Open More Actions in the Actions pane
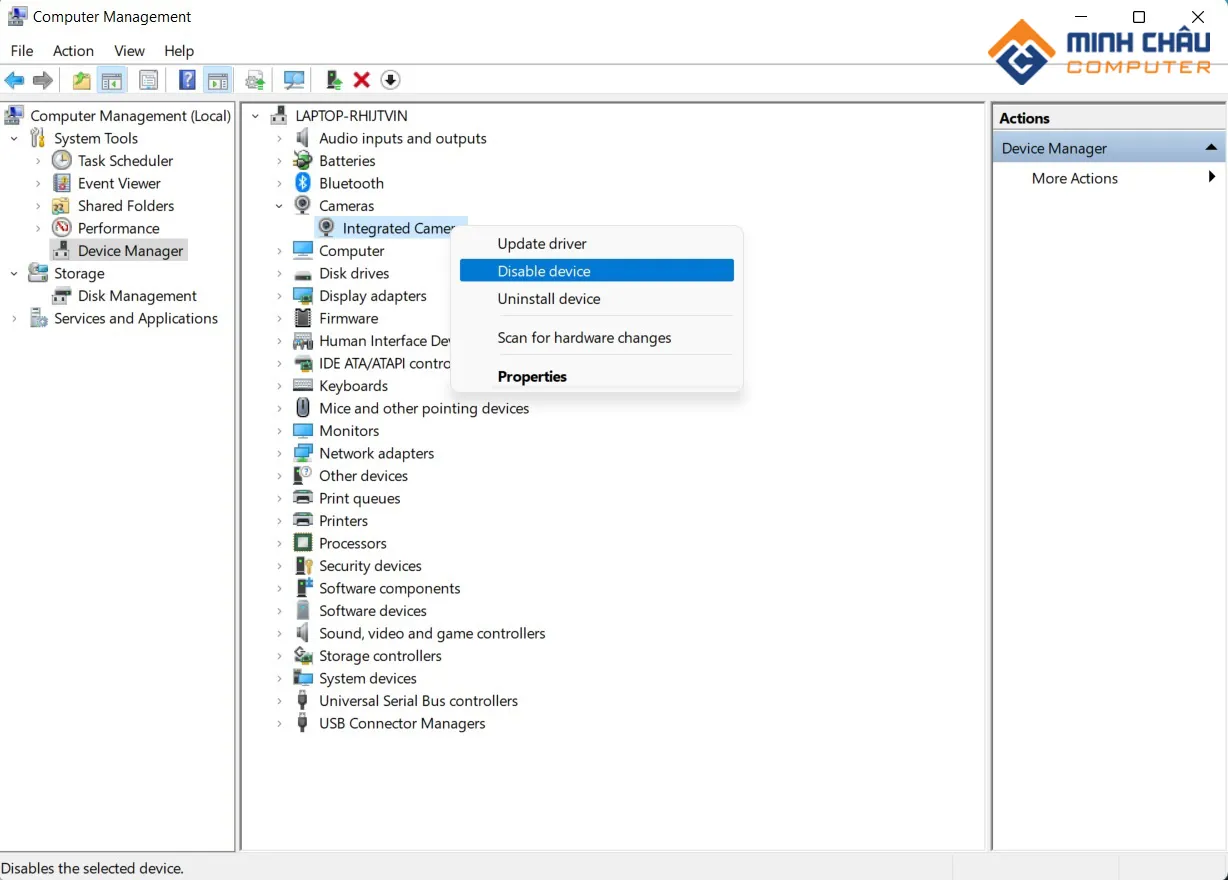Screen dimensions: 1228x880 1075,178
